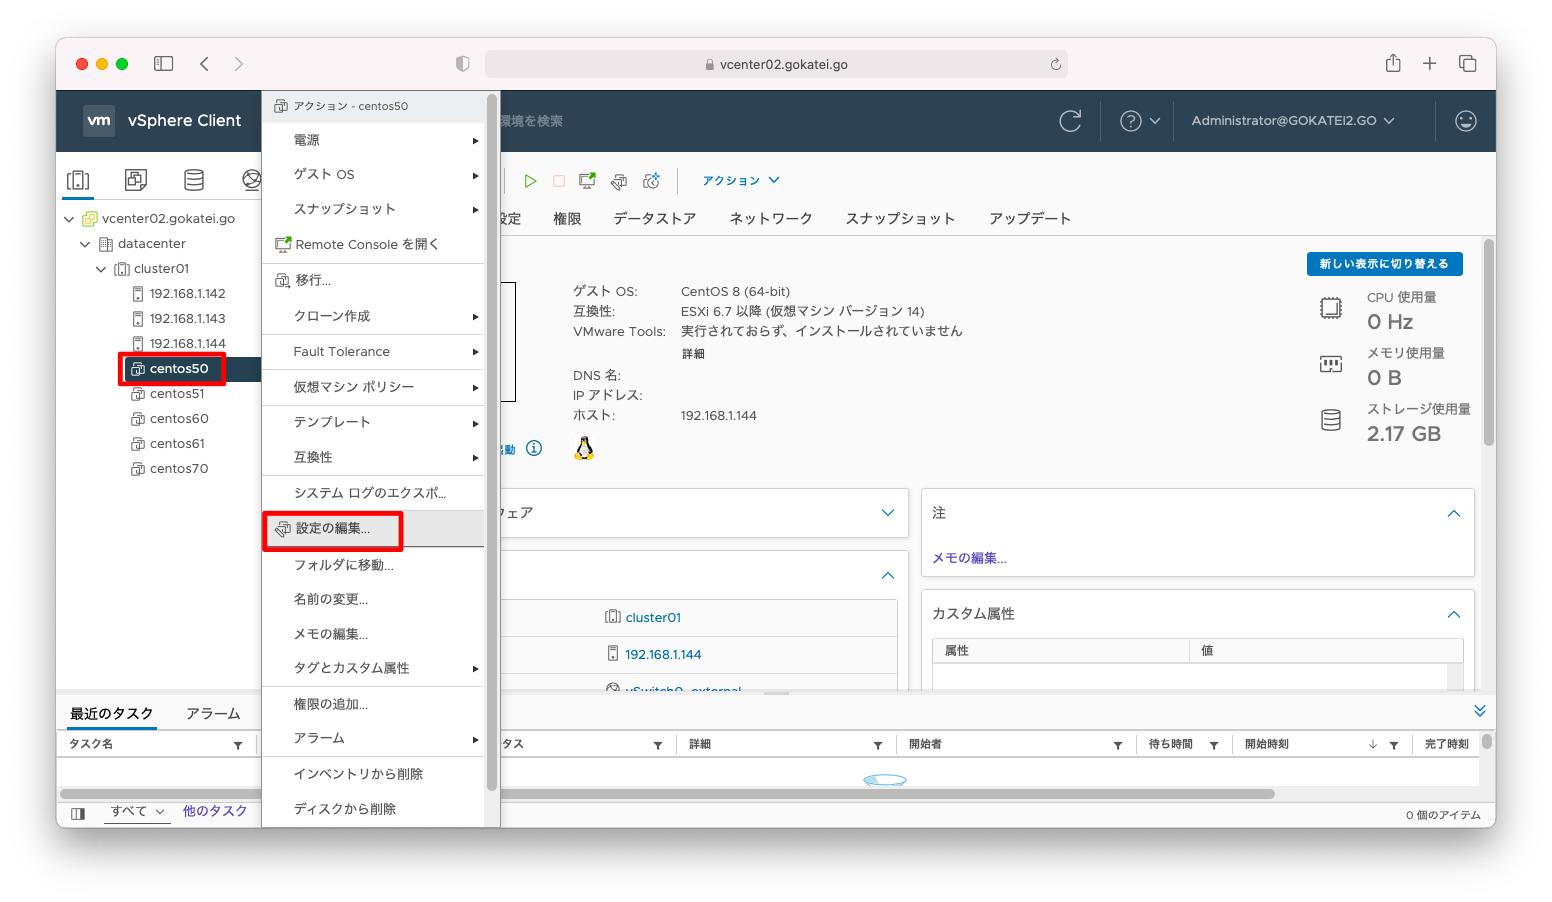Click the Safari sidebar toggle icon
This screenshot has width=1552, height=902.
[x=164, y=64]
